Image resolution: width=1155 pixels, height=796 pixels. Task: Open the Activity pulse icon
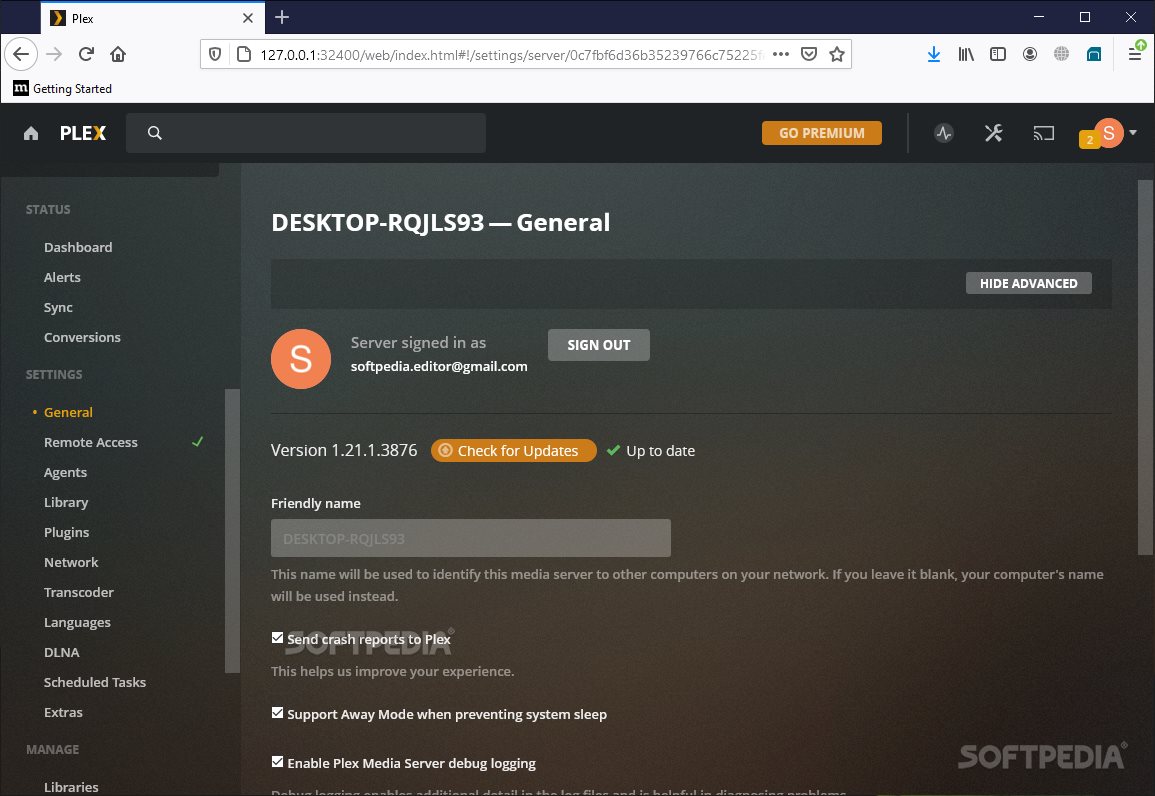click(x=944, y=133)
